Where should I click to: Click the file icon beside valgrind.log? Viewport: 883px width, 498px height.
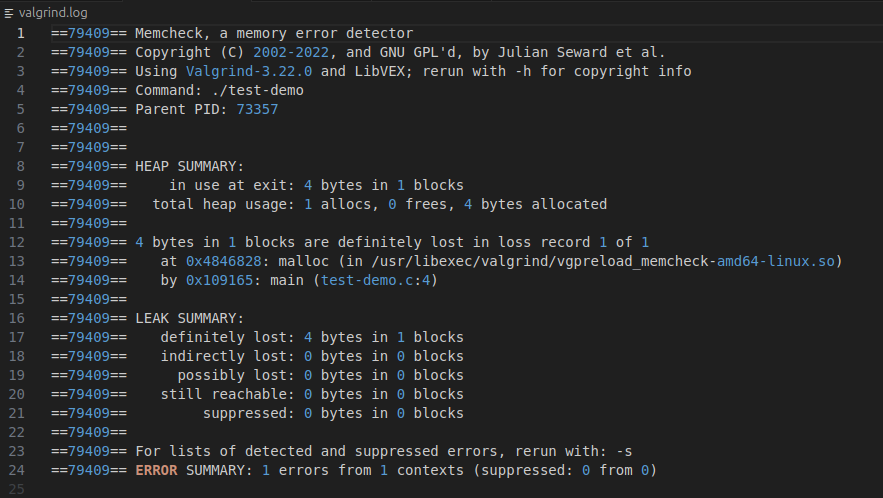point(10,12)
